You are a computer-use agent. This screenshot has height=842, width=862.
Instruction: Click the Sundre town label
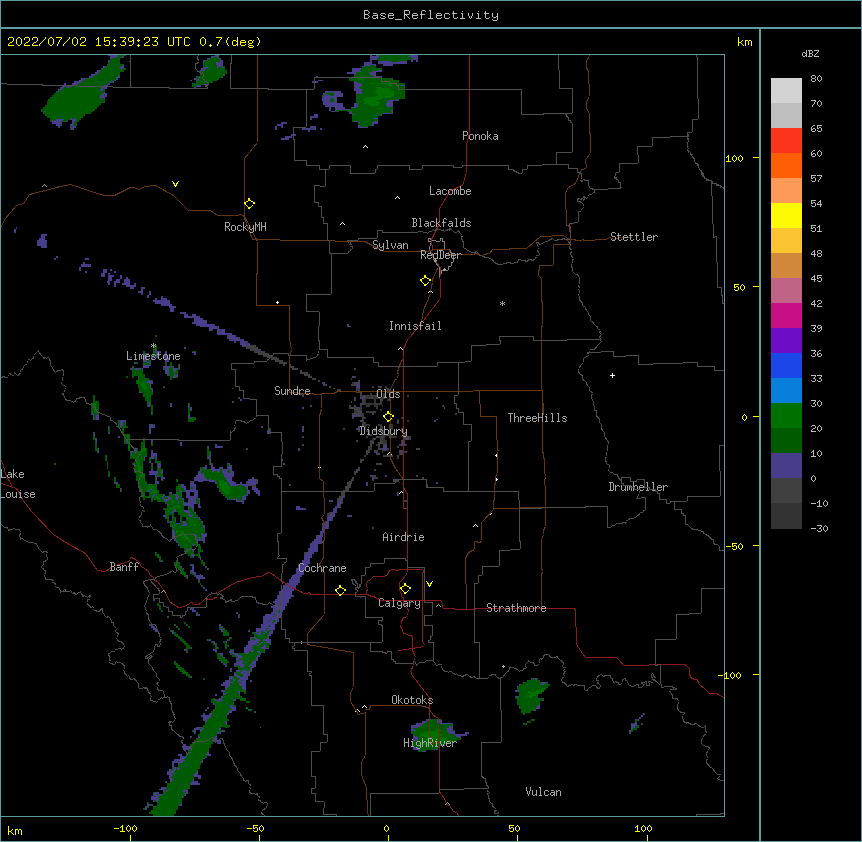coord(292,391)
